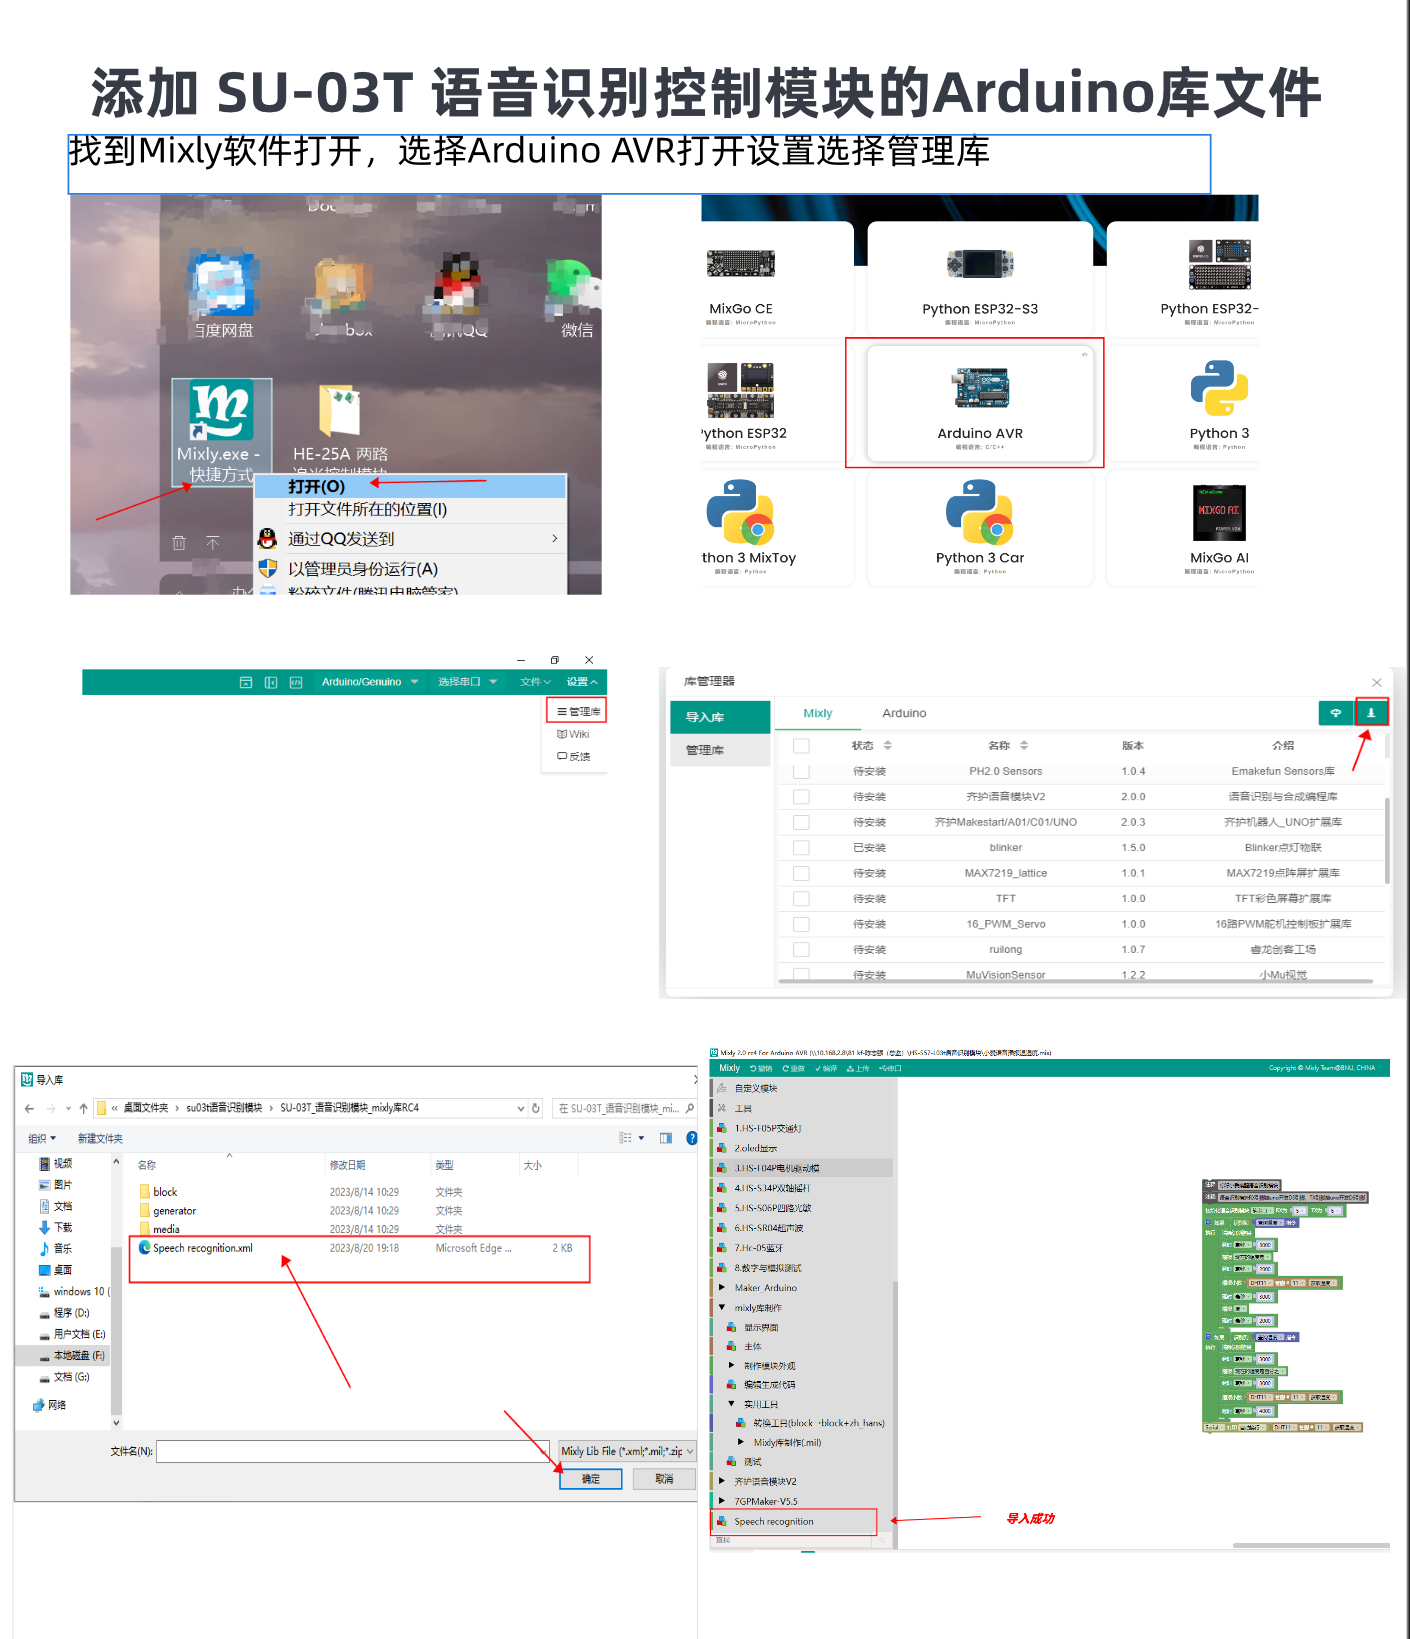1410x1639 pixels.
Task: Select the Arduino AVR board card
Action: pyautogui.click(x=980, y=403)
